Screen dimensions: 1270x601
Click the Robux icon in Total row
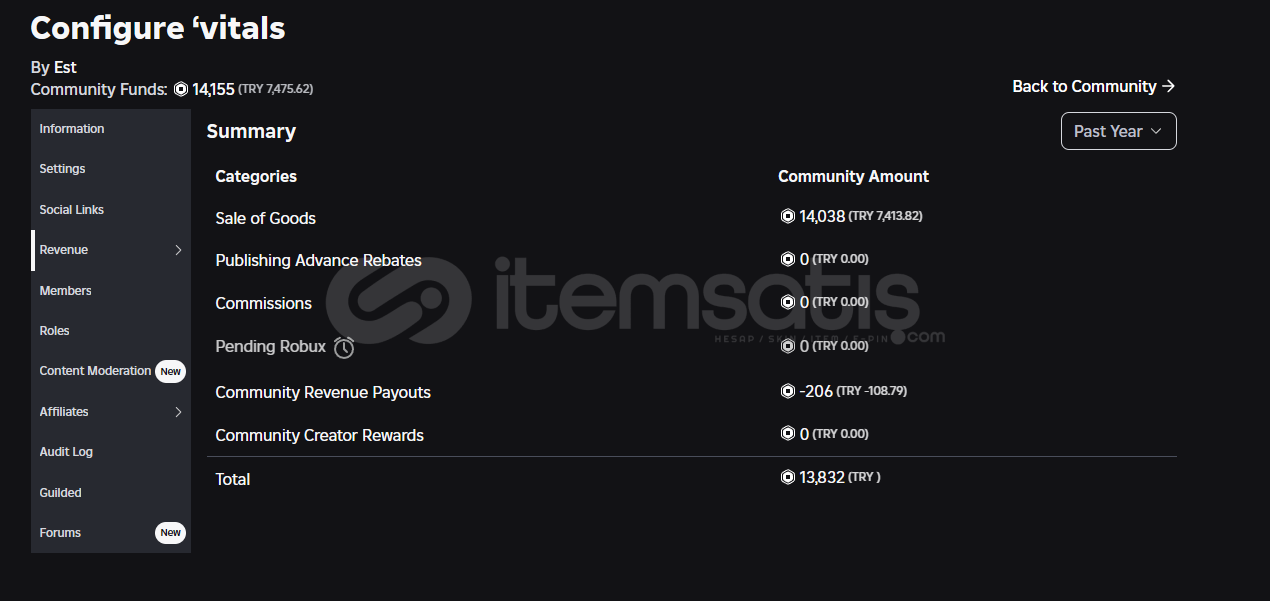click(x=787, y=477)
